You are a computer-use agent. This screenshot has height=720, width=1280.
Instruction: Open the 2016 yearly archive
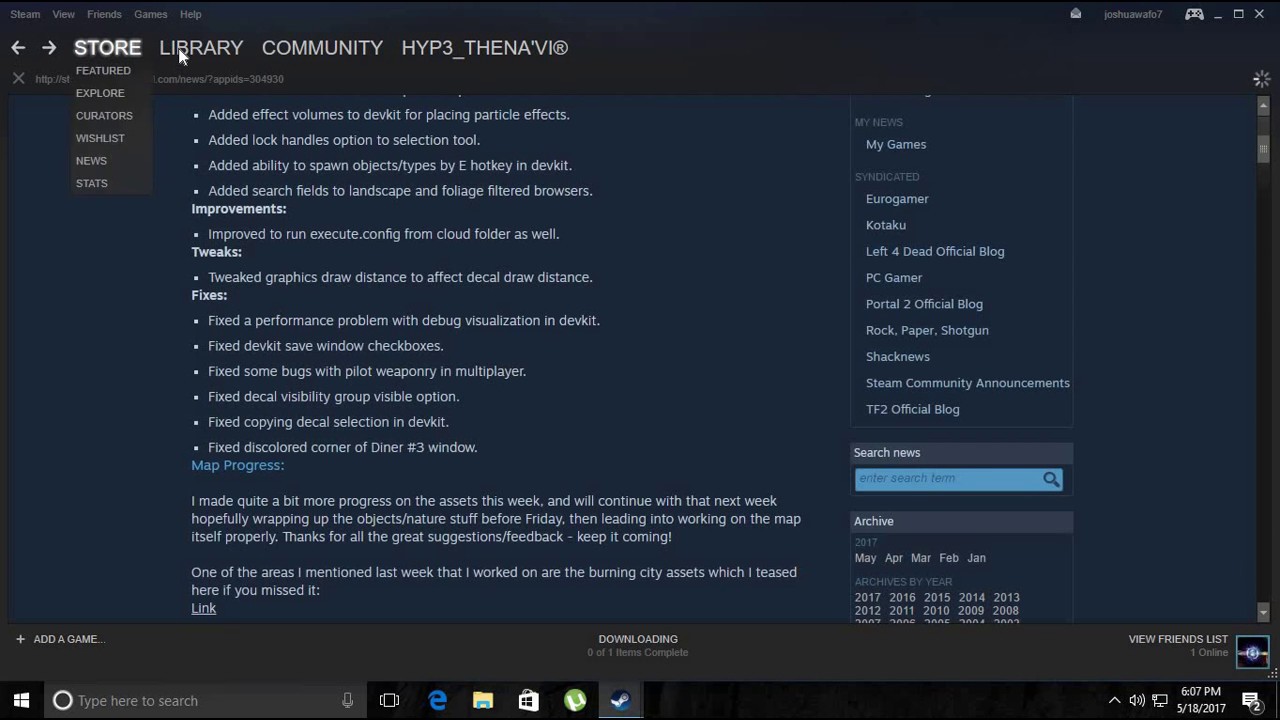[x=902, y=597]
